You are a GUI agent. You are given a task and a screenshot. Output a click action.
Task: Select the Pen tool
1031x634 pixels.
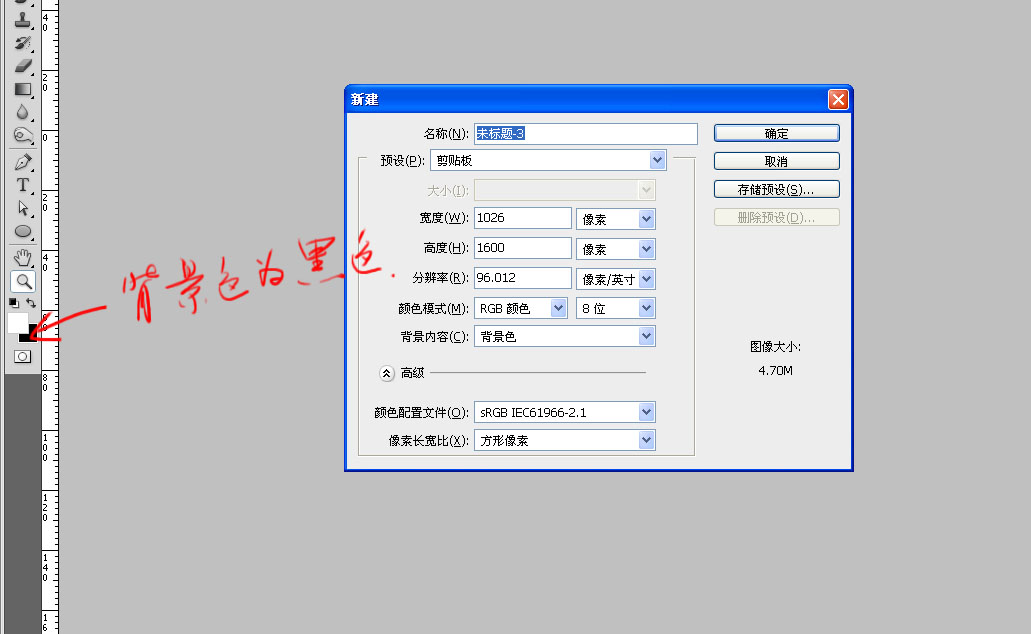[23, 162]
